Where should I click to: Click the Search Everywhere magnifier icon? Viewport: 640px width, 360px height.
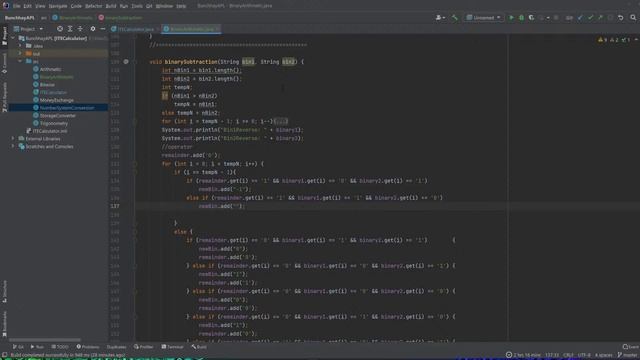tap(633, 18)
